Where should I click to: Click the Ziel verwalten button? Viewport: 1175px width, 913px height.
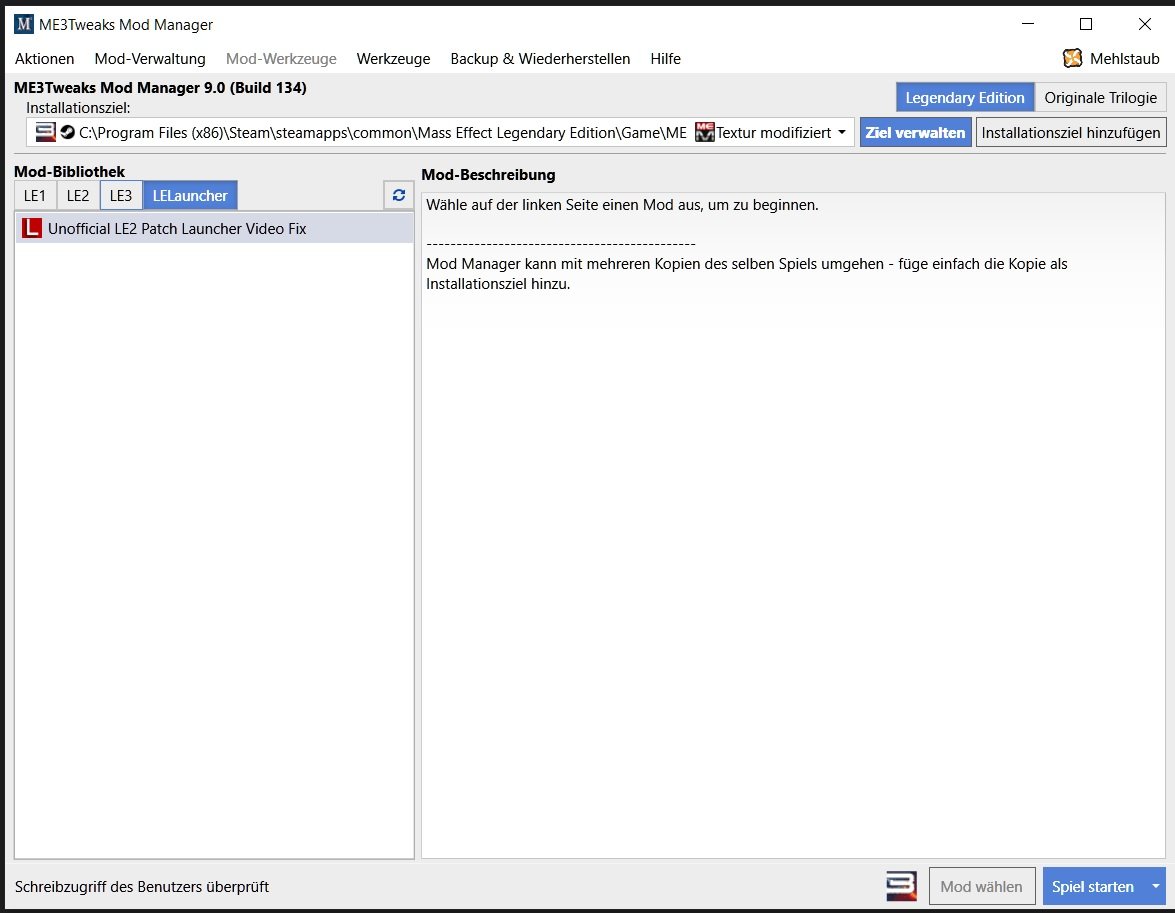pyautogui.click(x=916, y=133)
